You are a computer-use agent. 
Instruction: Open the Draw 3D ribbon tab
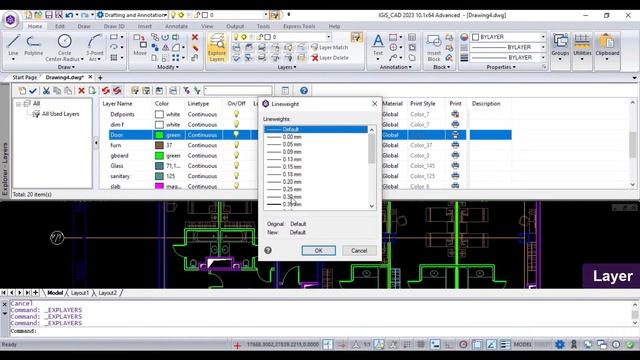(114, 26)
